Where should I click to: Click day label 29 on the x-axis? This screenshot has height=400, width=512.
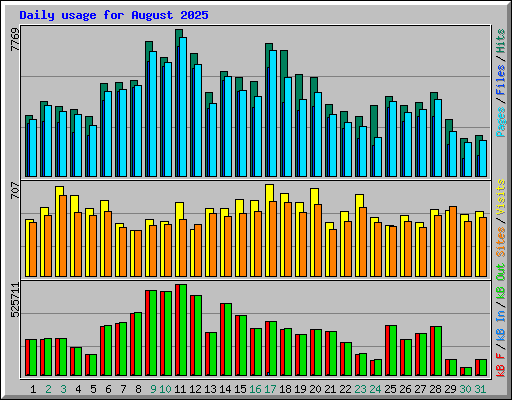(x=450, y=389)
